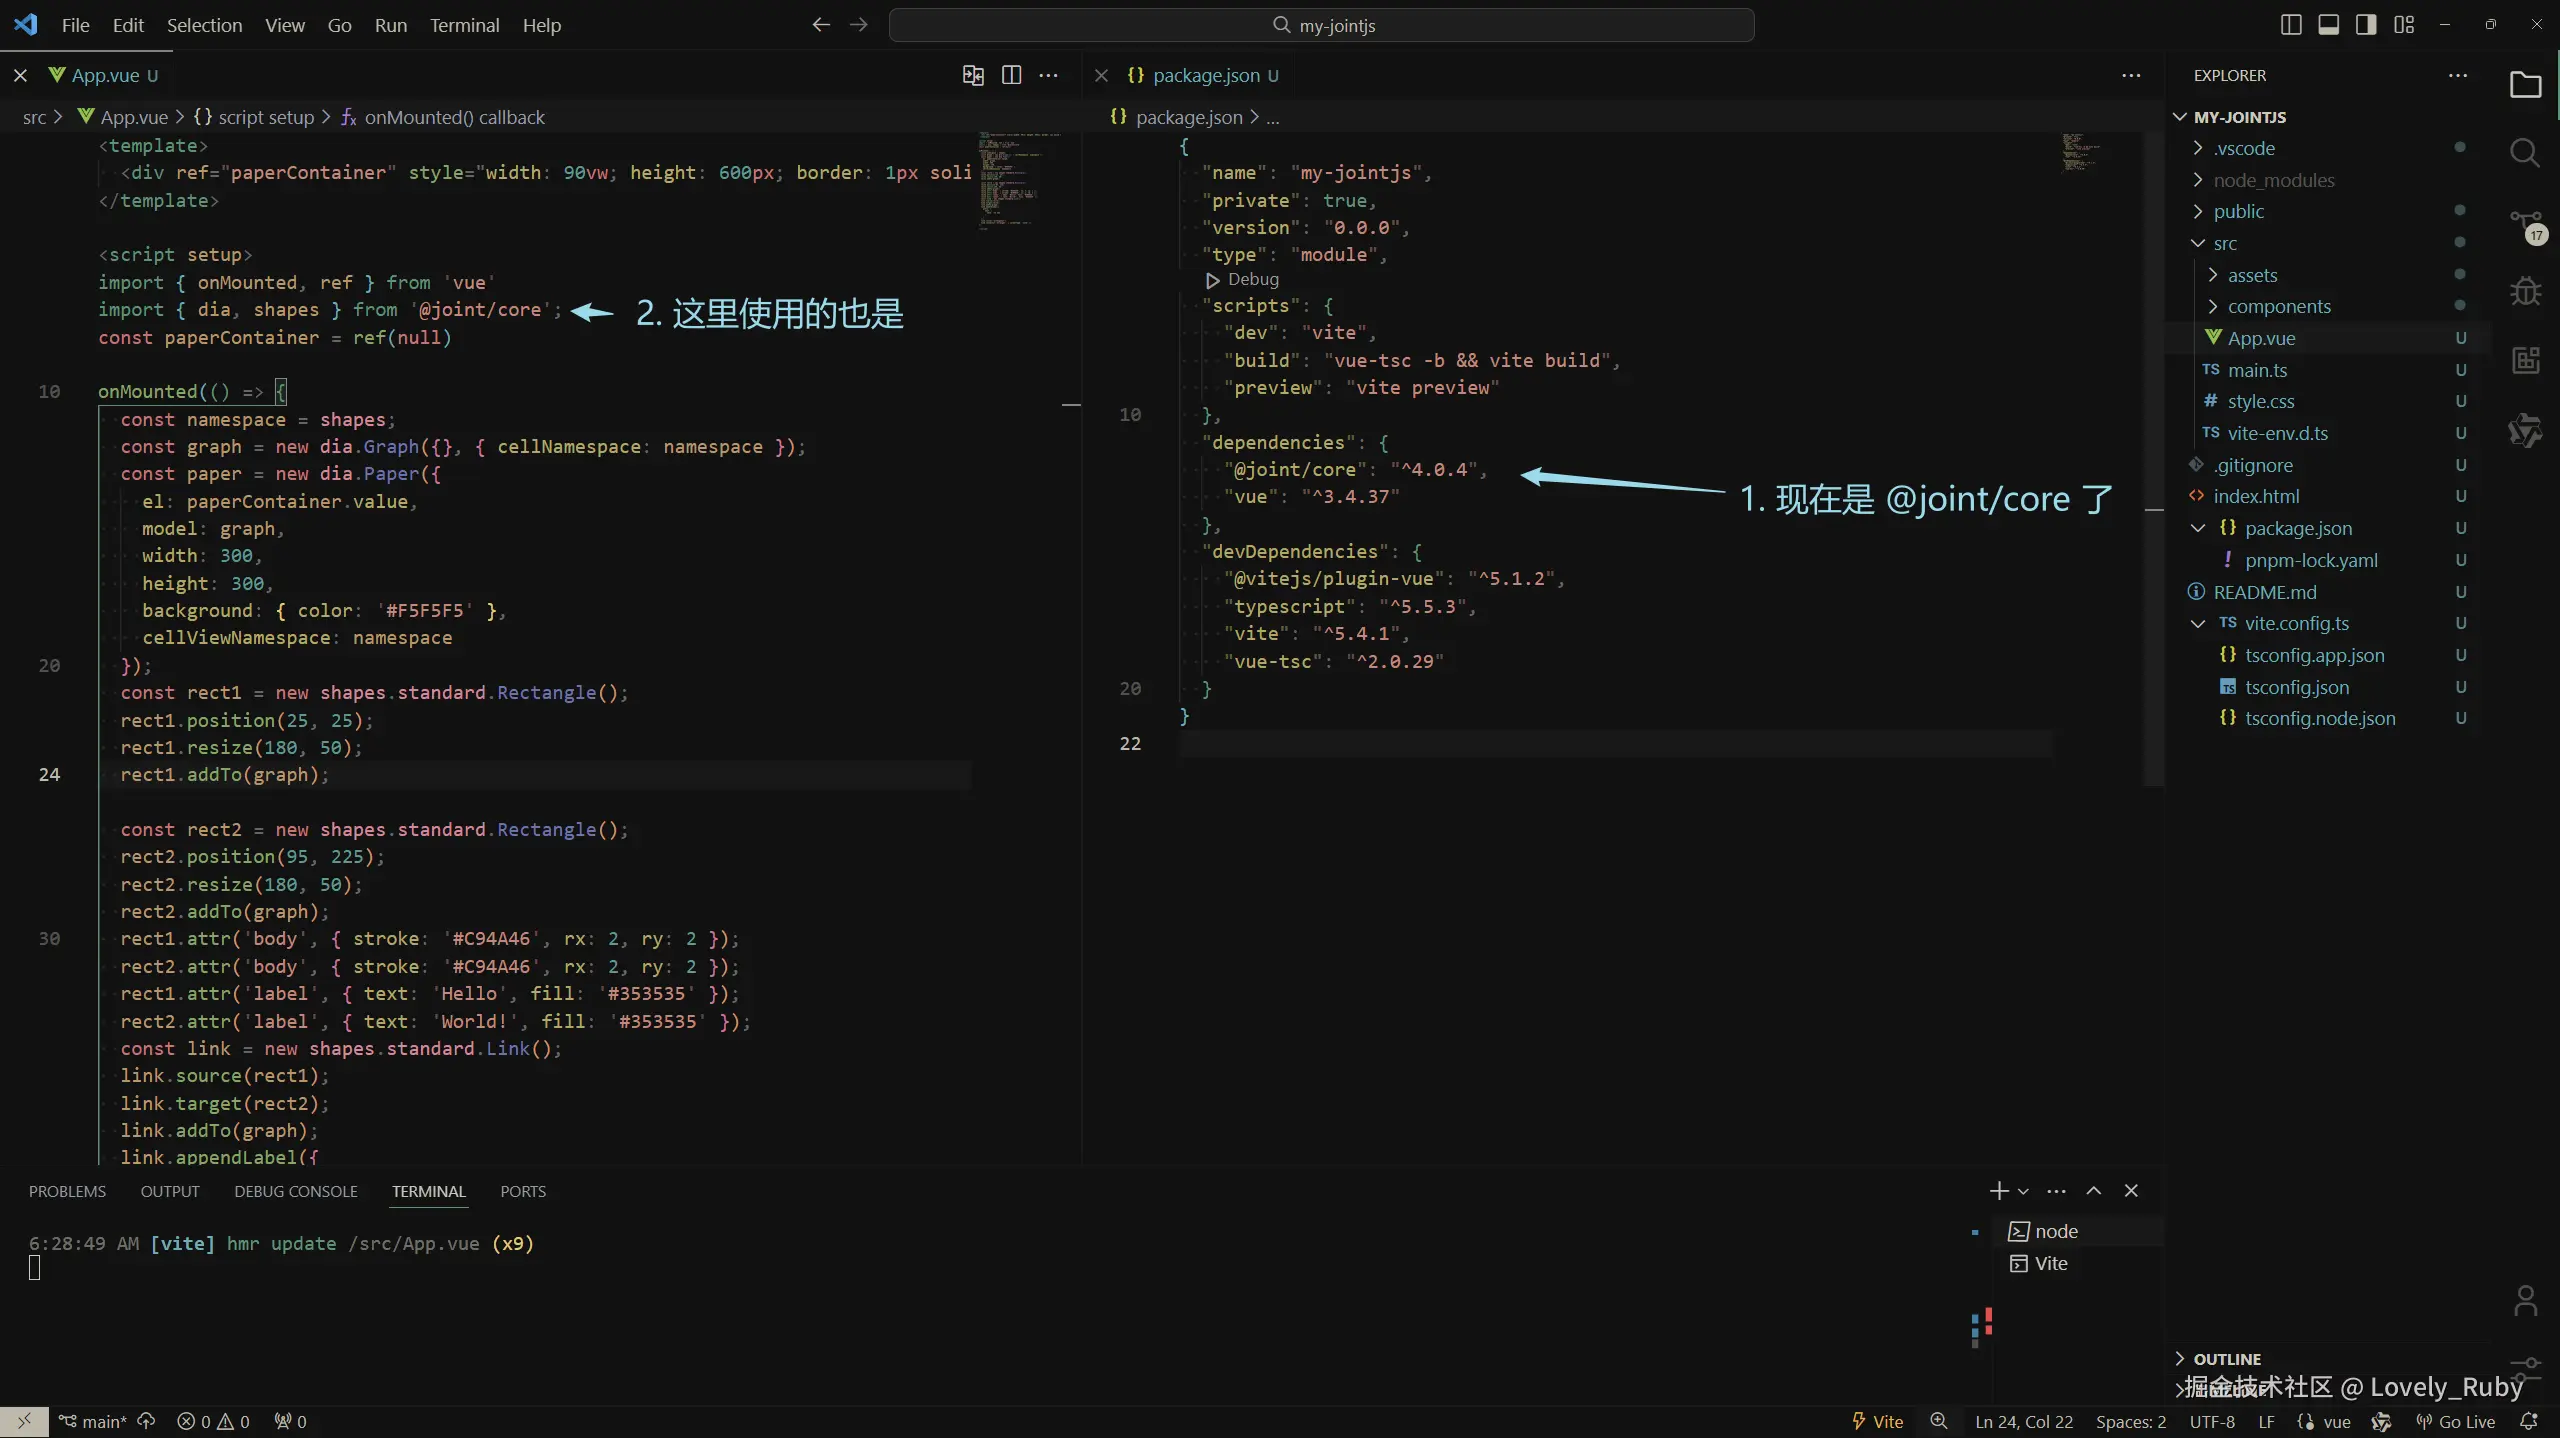Toggle the secondary side bar layout button

coord(2366,25)
